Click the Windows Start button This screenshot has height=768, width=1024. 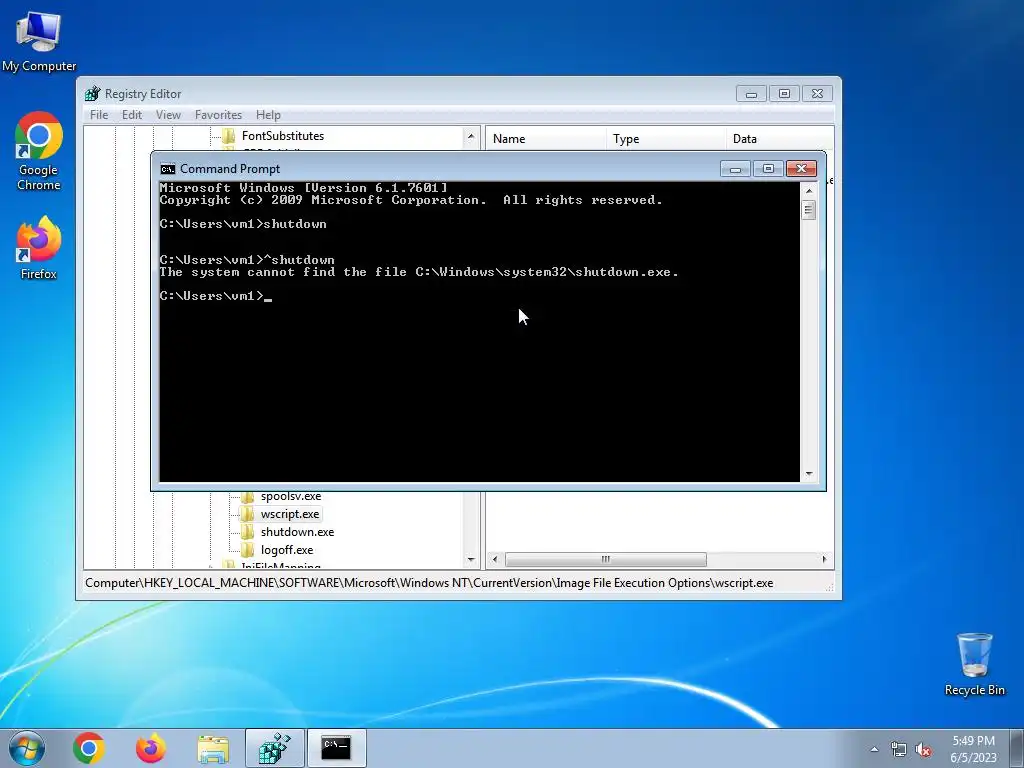[27, 748]
